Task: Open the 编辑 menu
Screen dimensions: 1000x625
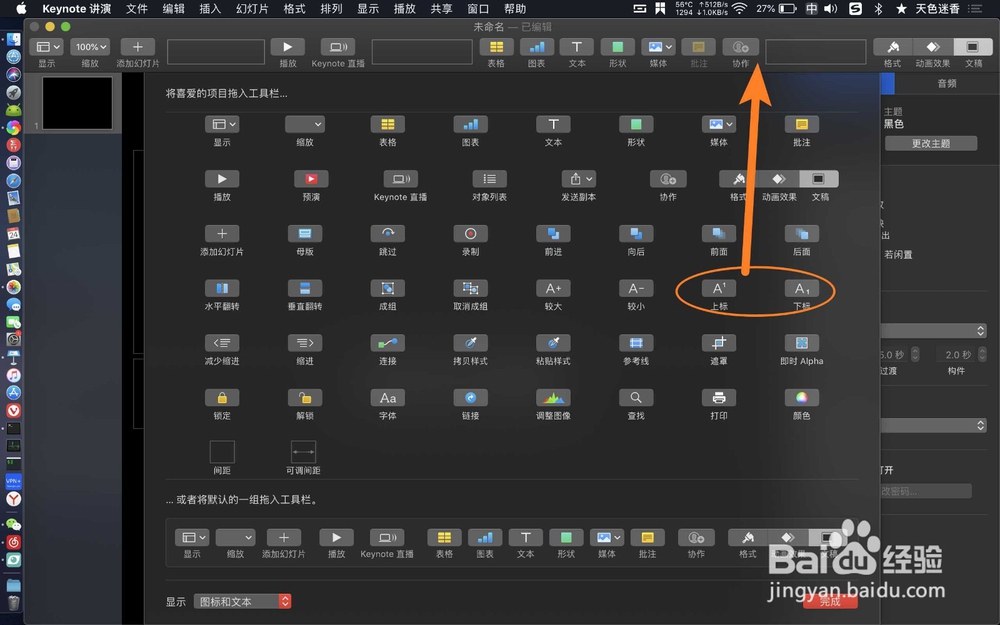Action: (x=173, y=8)
